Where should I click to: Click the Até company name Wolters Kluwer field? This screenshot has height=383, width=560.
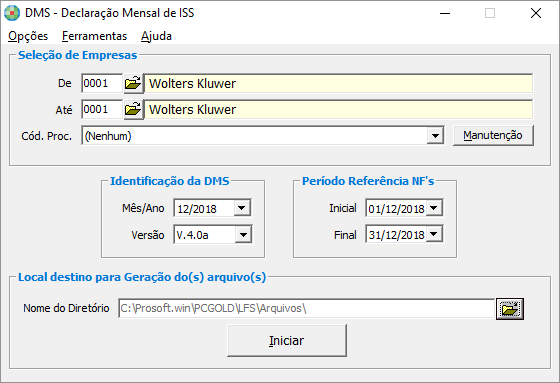pos(339,109)
